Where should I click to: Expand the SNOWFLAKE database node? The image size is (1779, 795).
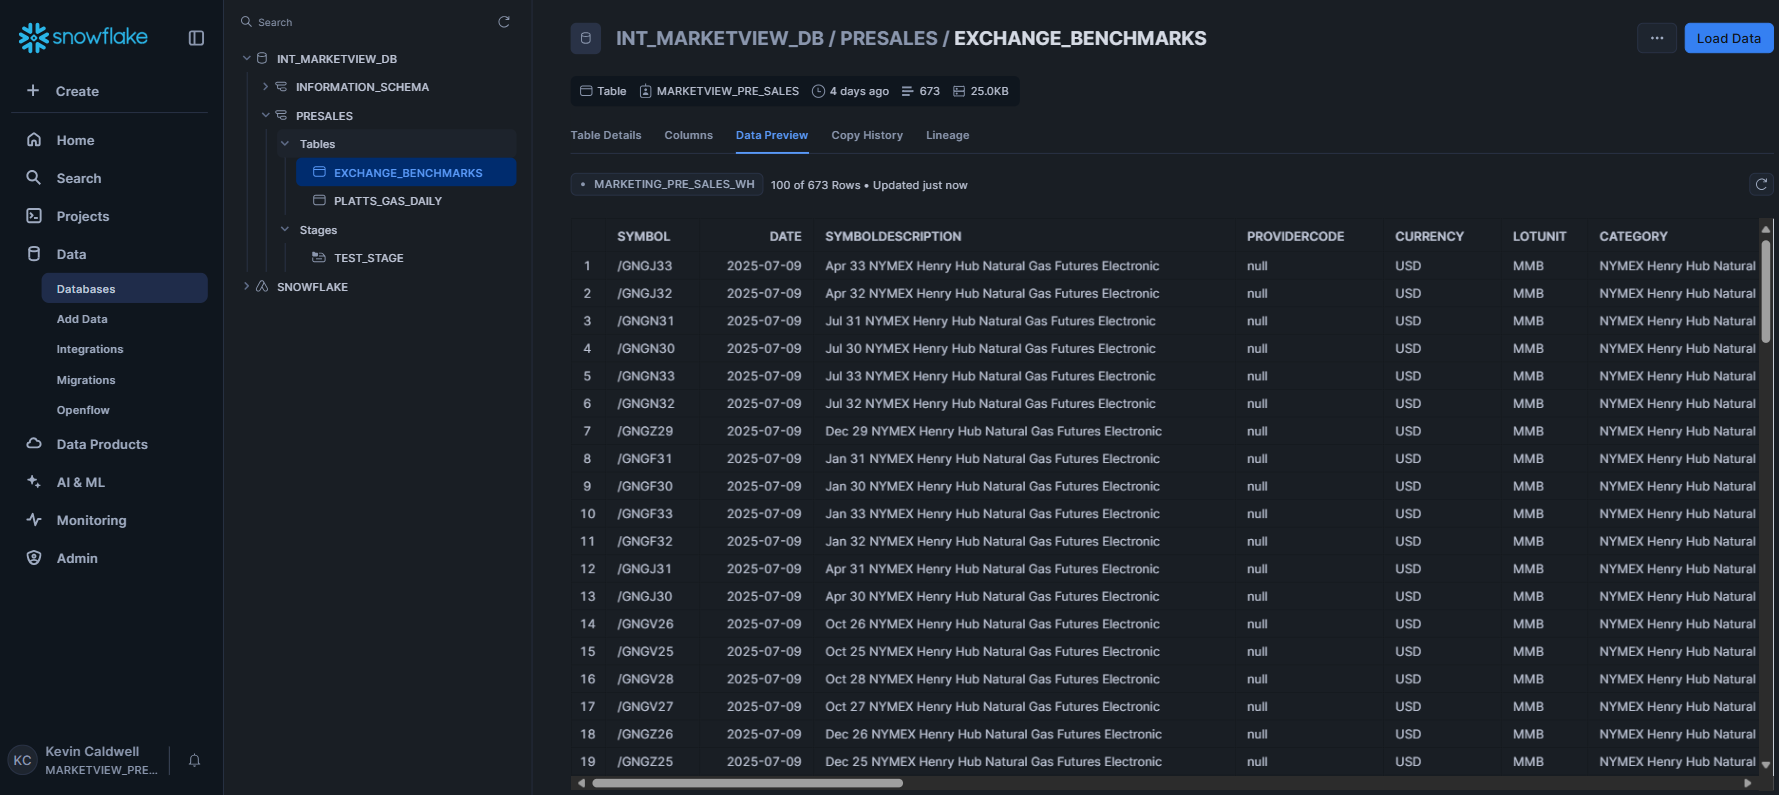click(247, 287)
